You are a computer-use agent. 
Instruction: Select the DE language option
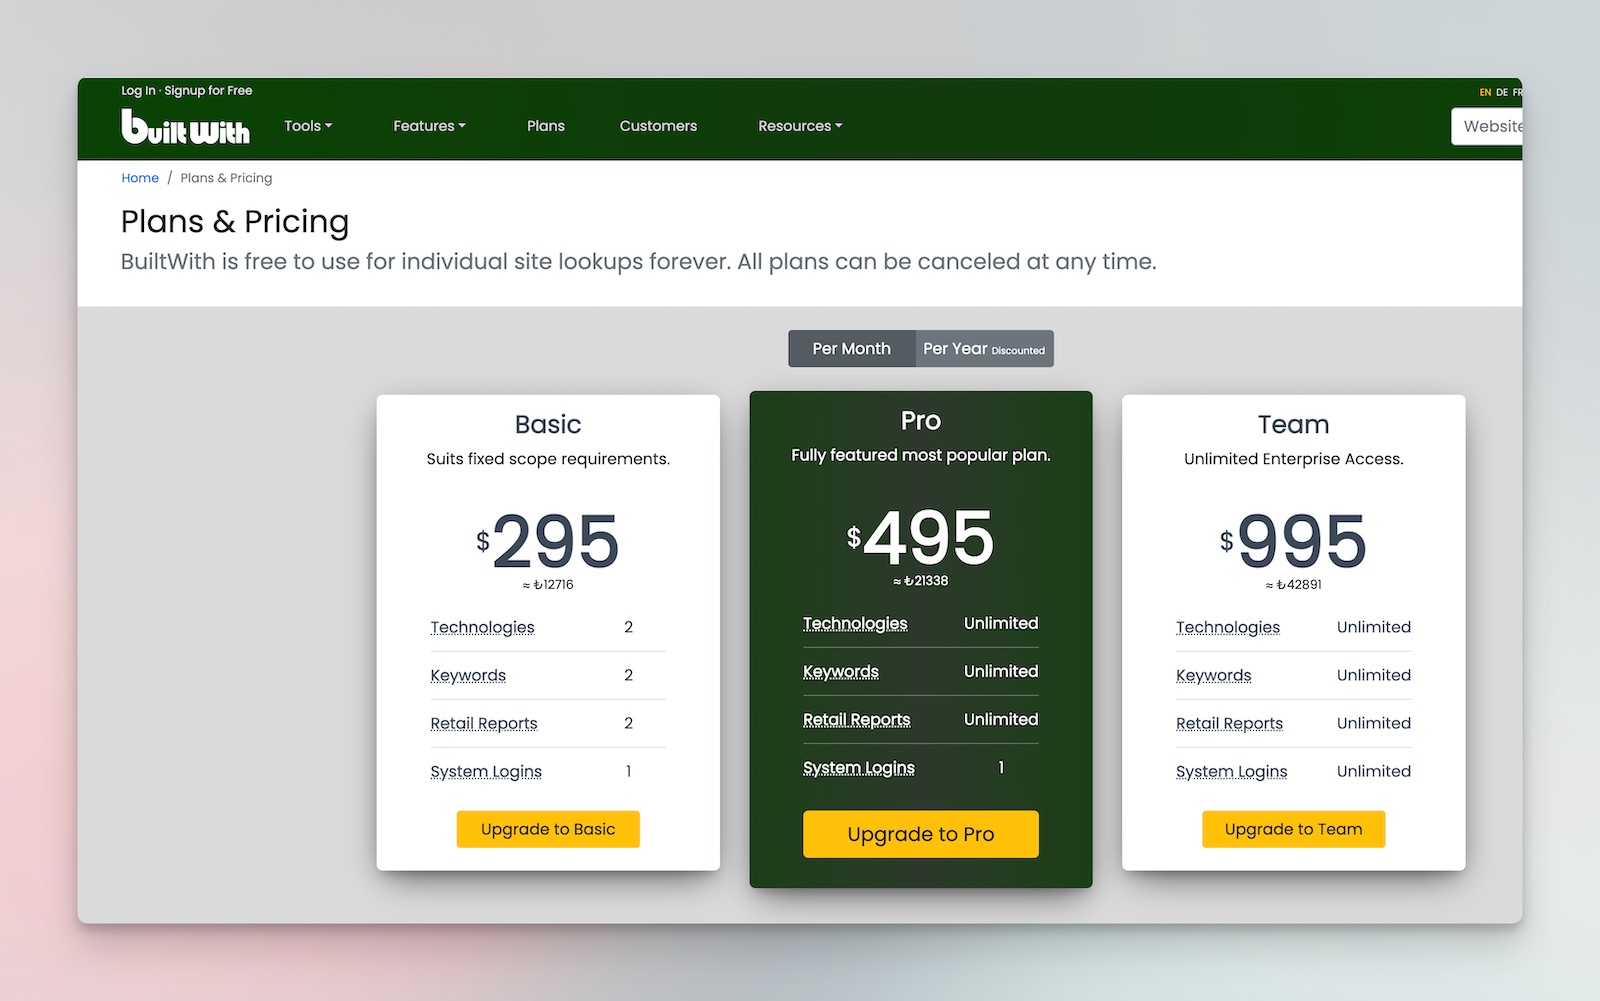1501,92
